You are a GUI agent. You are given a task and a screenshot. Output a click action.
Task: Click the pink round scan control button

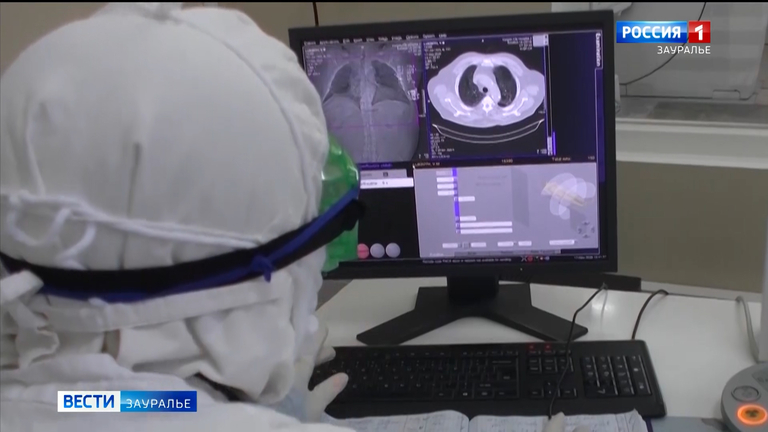(x=363, y=251)
